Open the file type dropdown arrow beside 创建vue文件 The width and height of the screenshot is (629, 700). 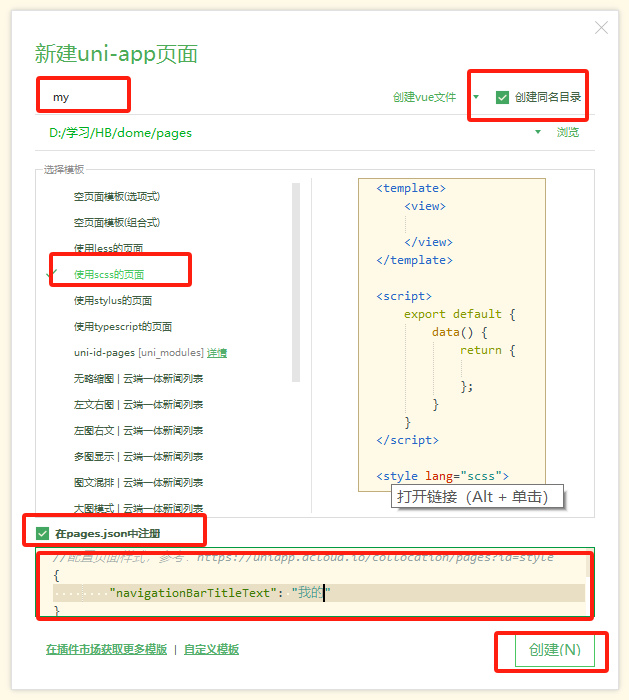tap(476, 96)
